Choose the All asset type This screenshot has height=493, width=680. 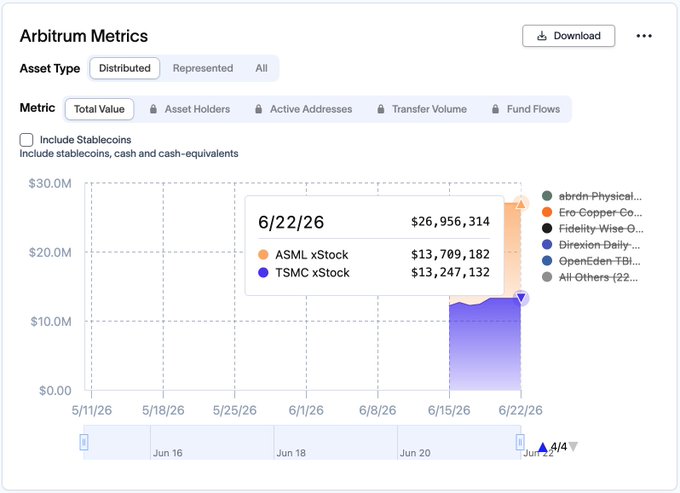pyautogui.click(x=261, y=68)
